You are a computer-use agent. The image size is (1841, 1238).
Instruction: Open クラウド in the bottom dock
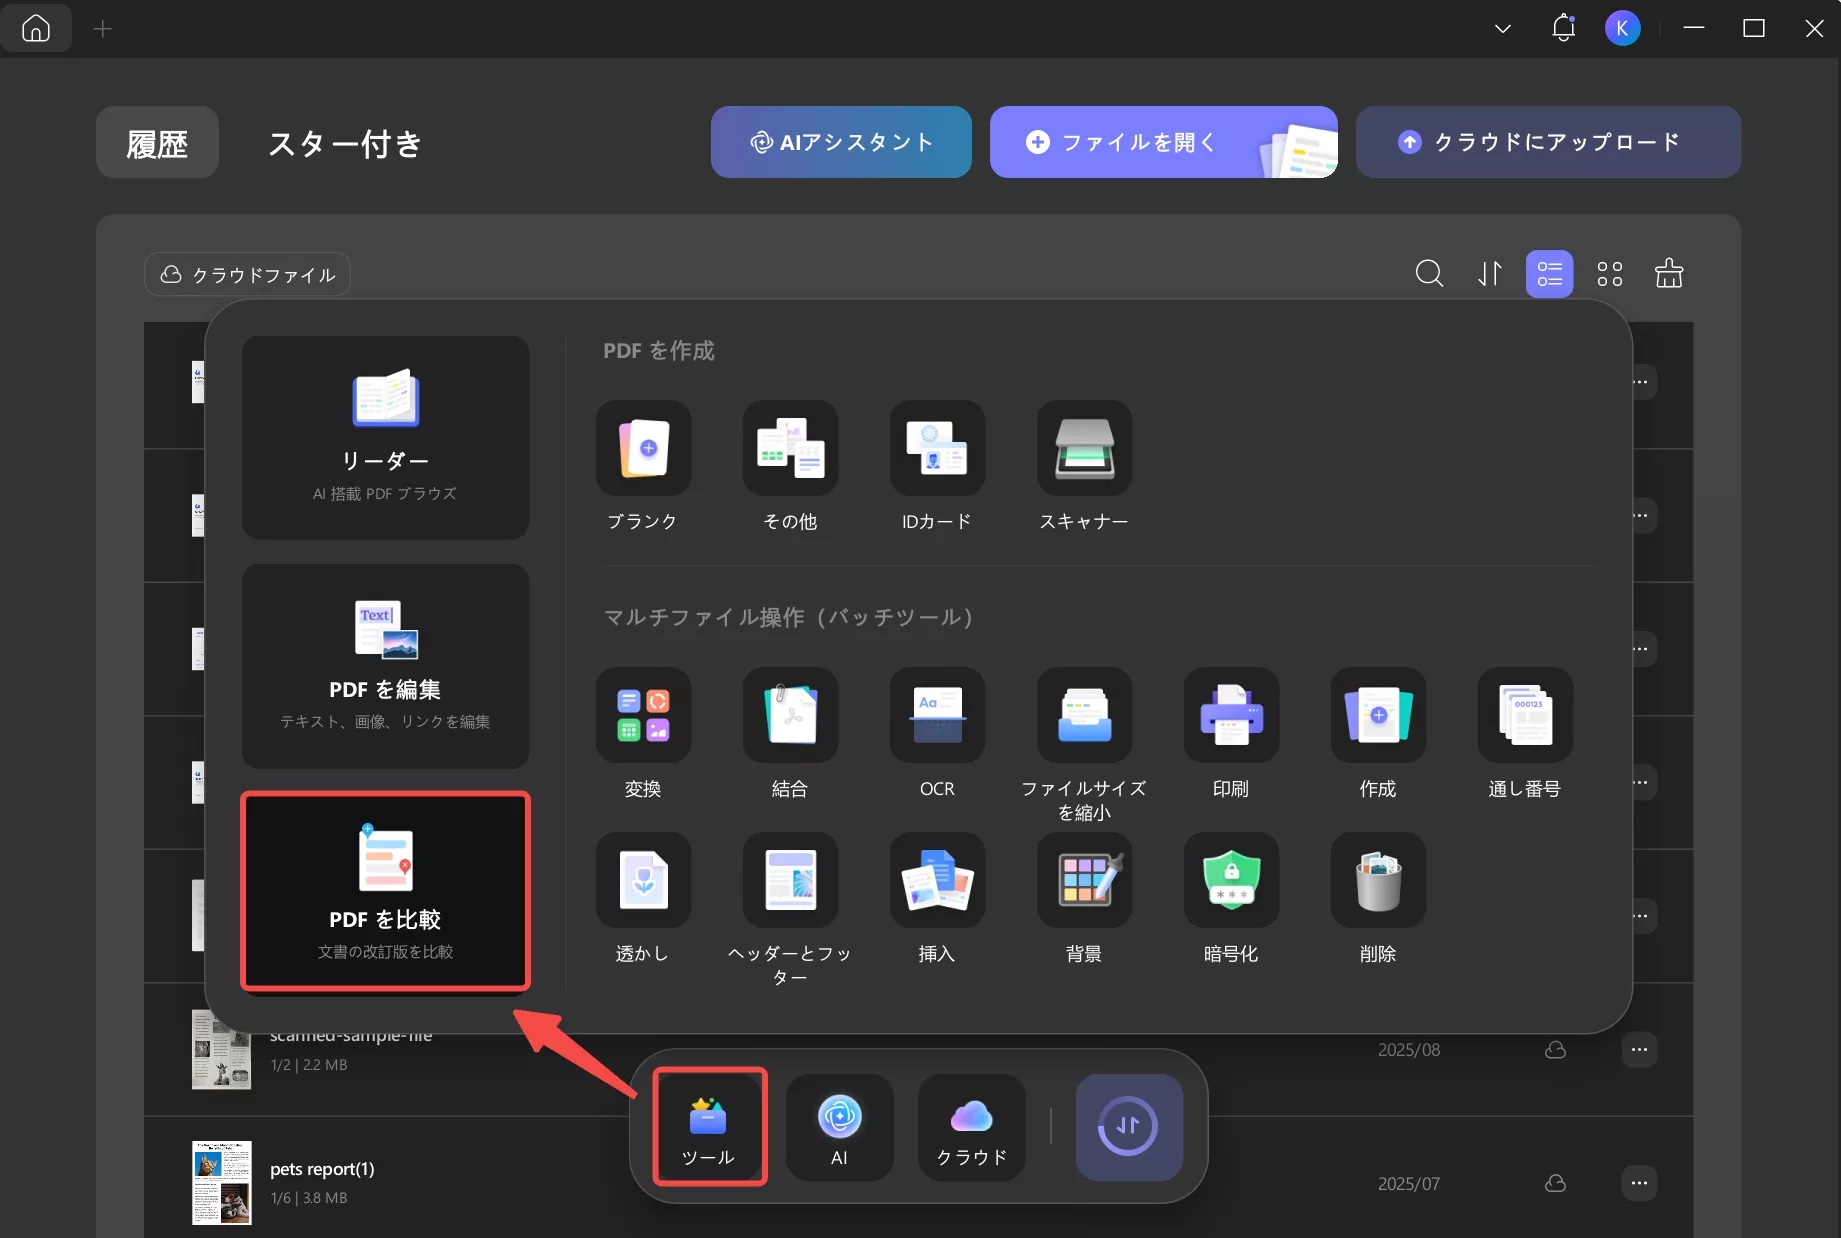(x=971, y=1127)
